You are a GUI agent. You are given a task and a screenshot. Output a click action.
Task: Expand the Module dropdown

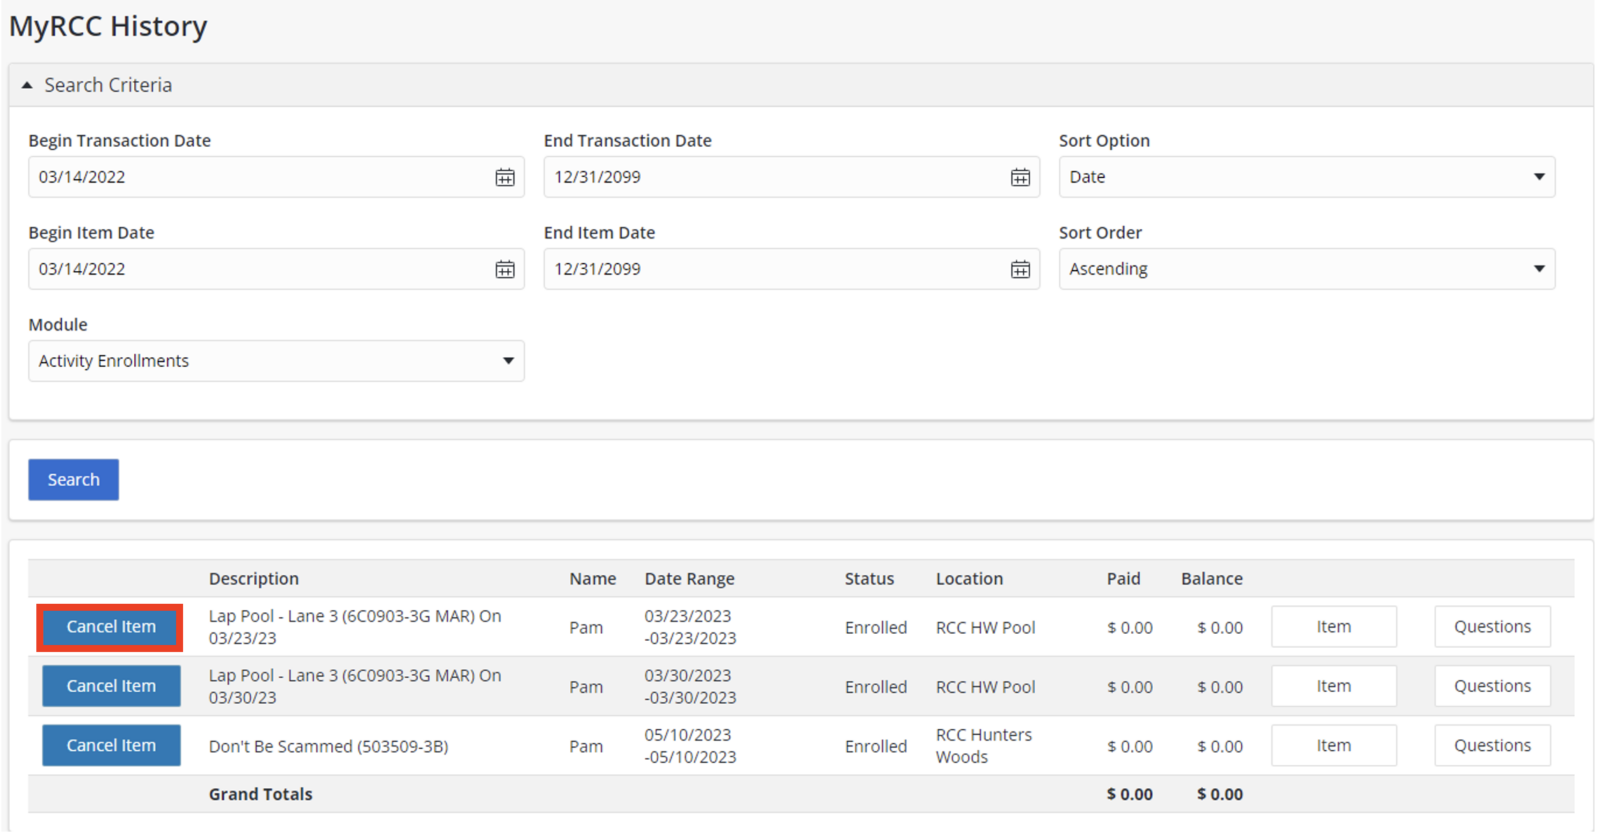(x=276, y=361)
